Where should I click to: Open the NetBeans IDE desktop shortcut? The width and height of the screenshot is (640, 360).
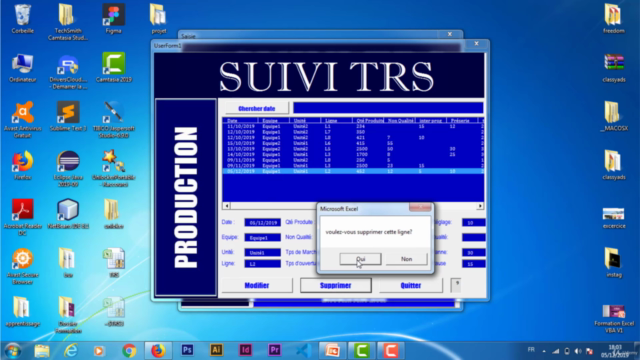pyautogui.click(x=68, y=214)
